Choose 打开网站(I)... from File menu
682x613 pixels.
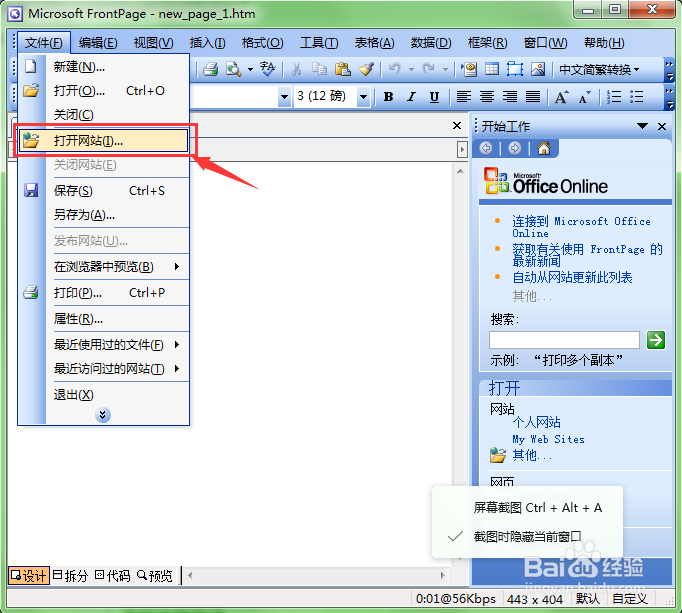[x=104, y=141]
